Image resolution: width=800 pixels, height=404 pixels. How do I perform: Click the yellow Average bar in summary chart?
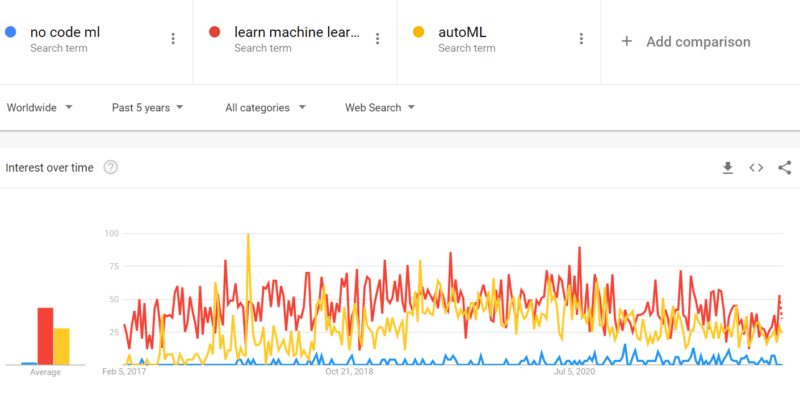click(61, 346)
